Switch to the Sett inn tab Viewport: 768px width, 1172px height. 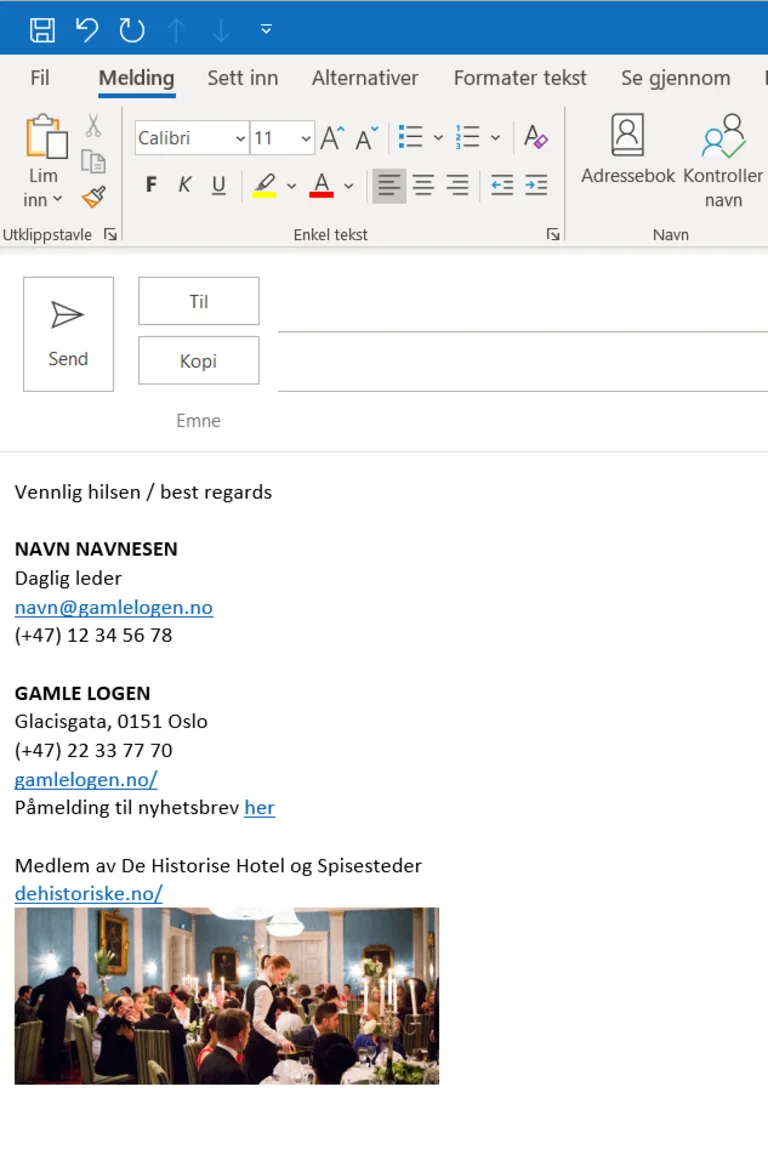pos(242,78)
